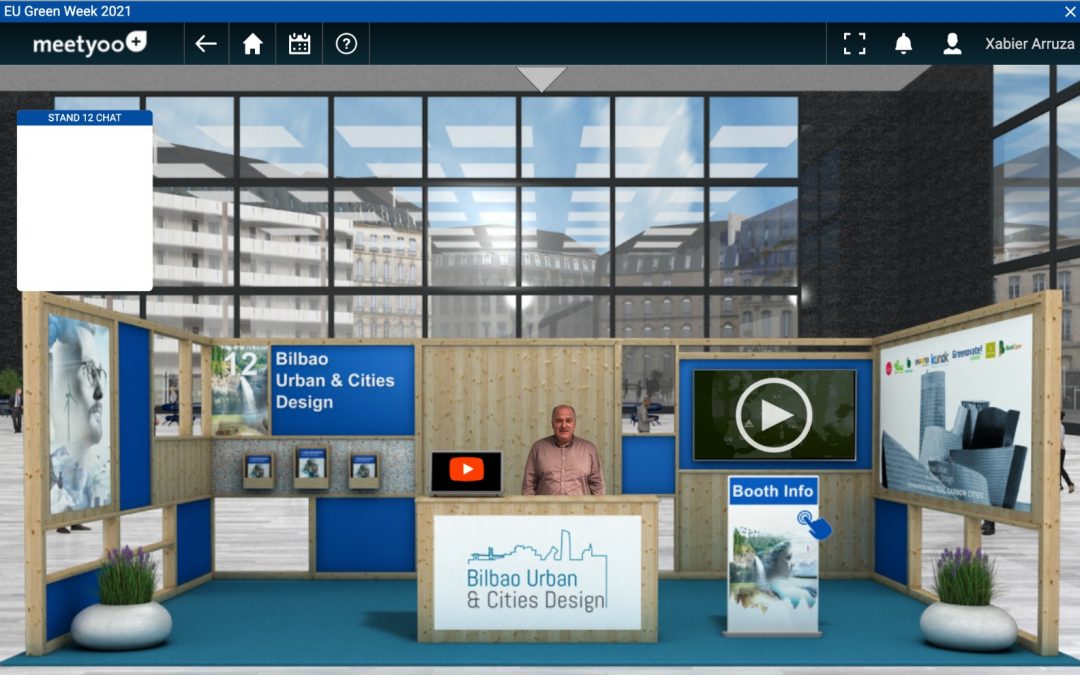Click the stand number 12 waterfall poster
Viewport: 1080px width, 675px height.
[240, 390]
